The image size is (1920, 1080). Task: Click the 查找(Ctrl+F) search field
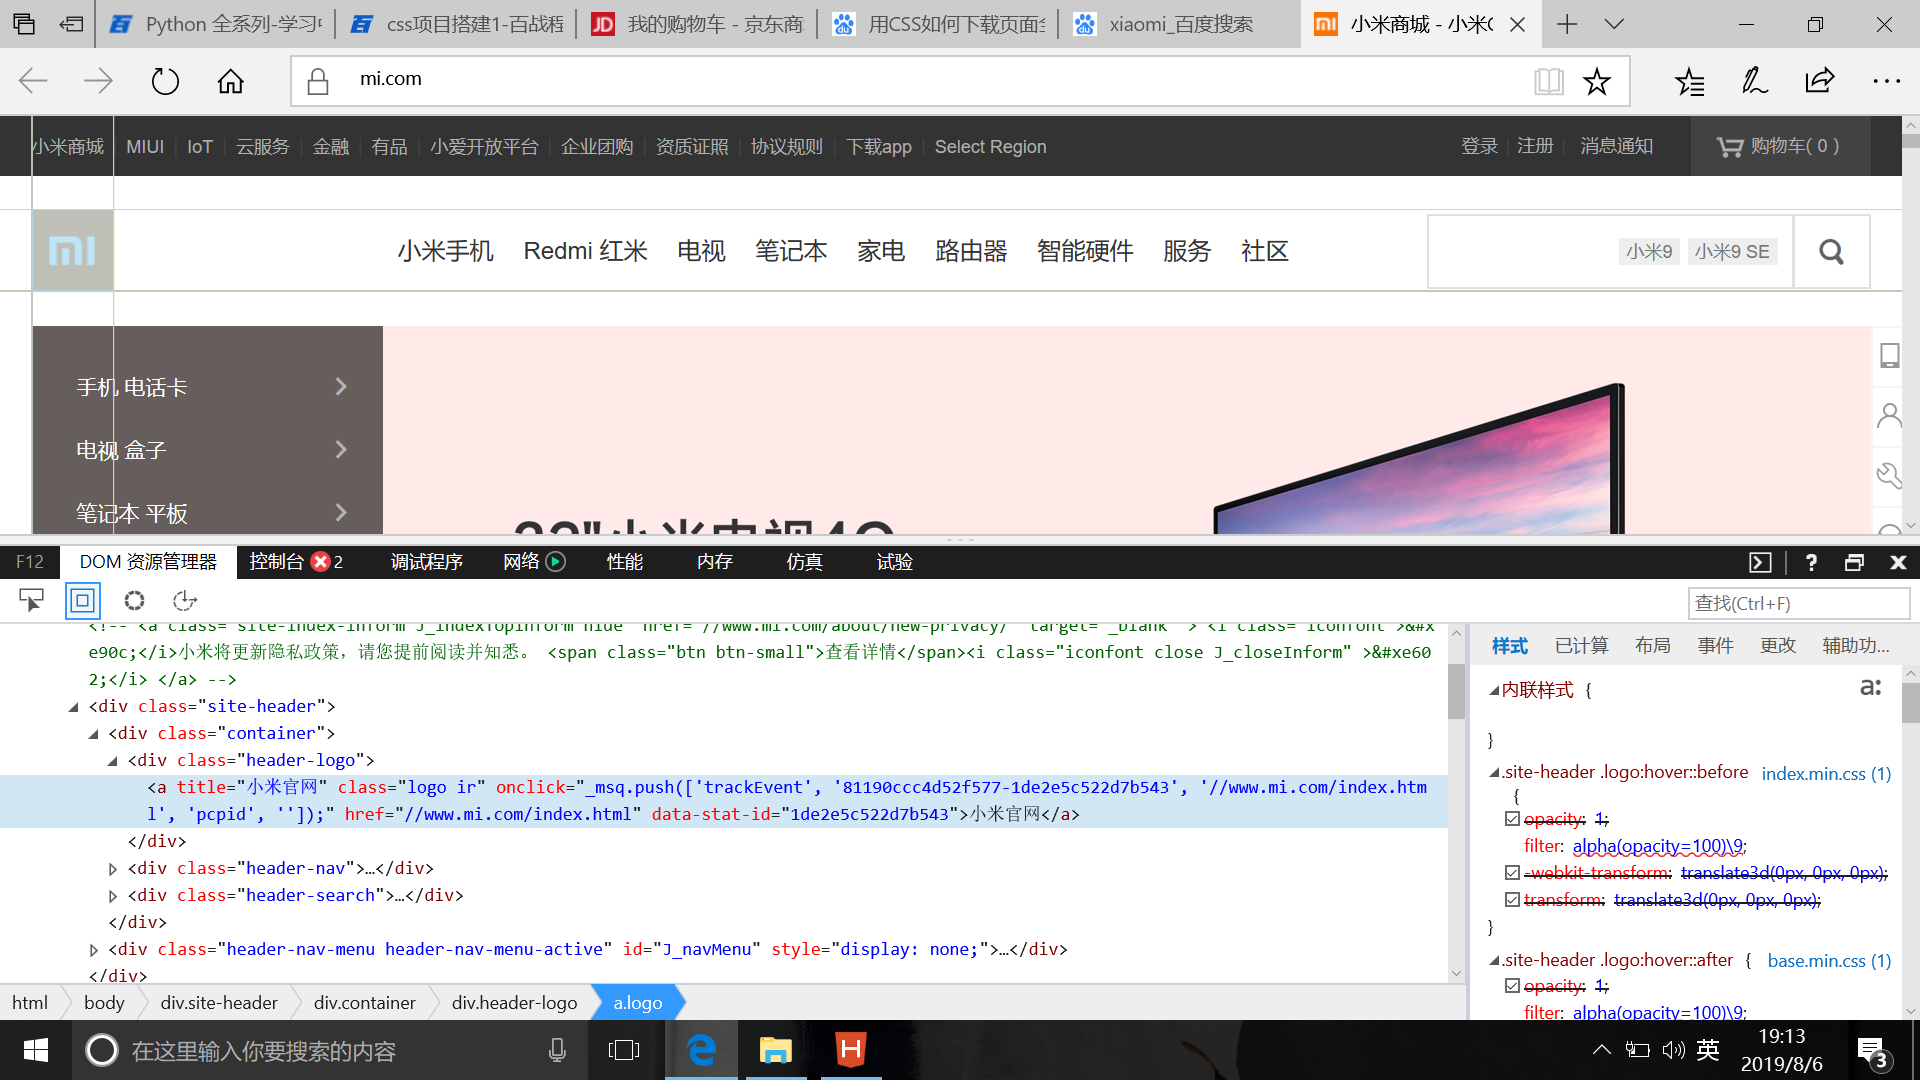1798,603
